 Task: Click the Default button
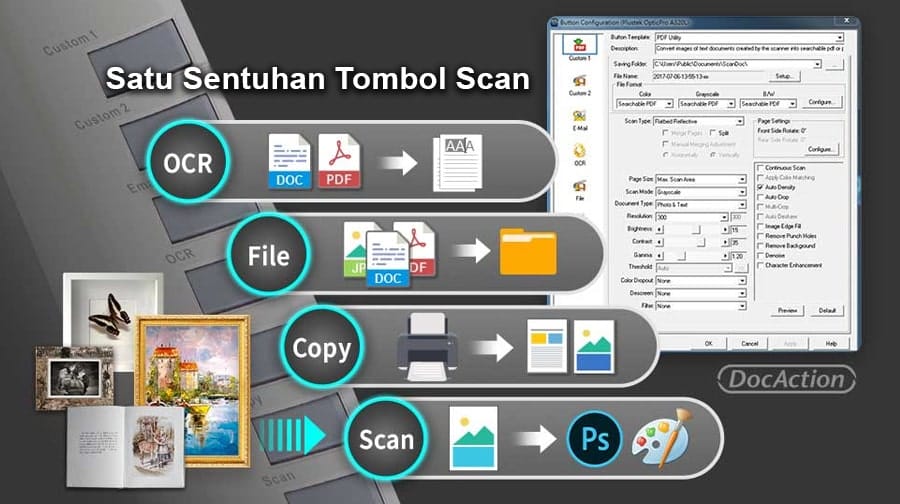point(827,311)
